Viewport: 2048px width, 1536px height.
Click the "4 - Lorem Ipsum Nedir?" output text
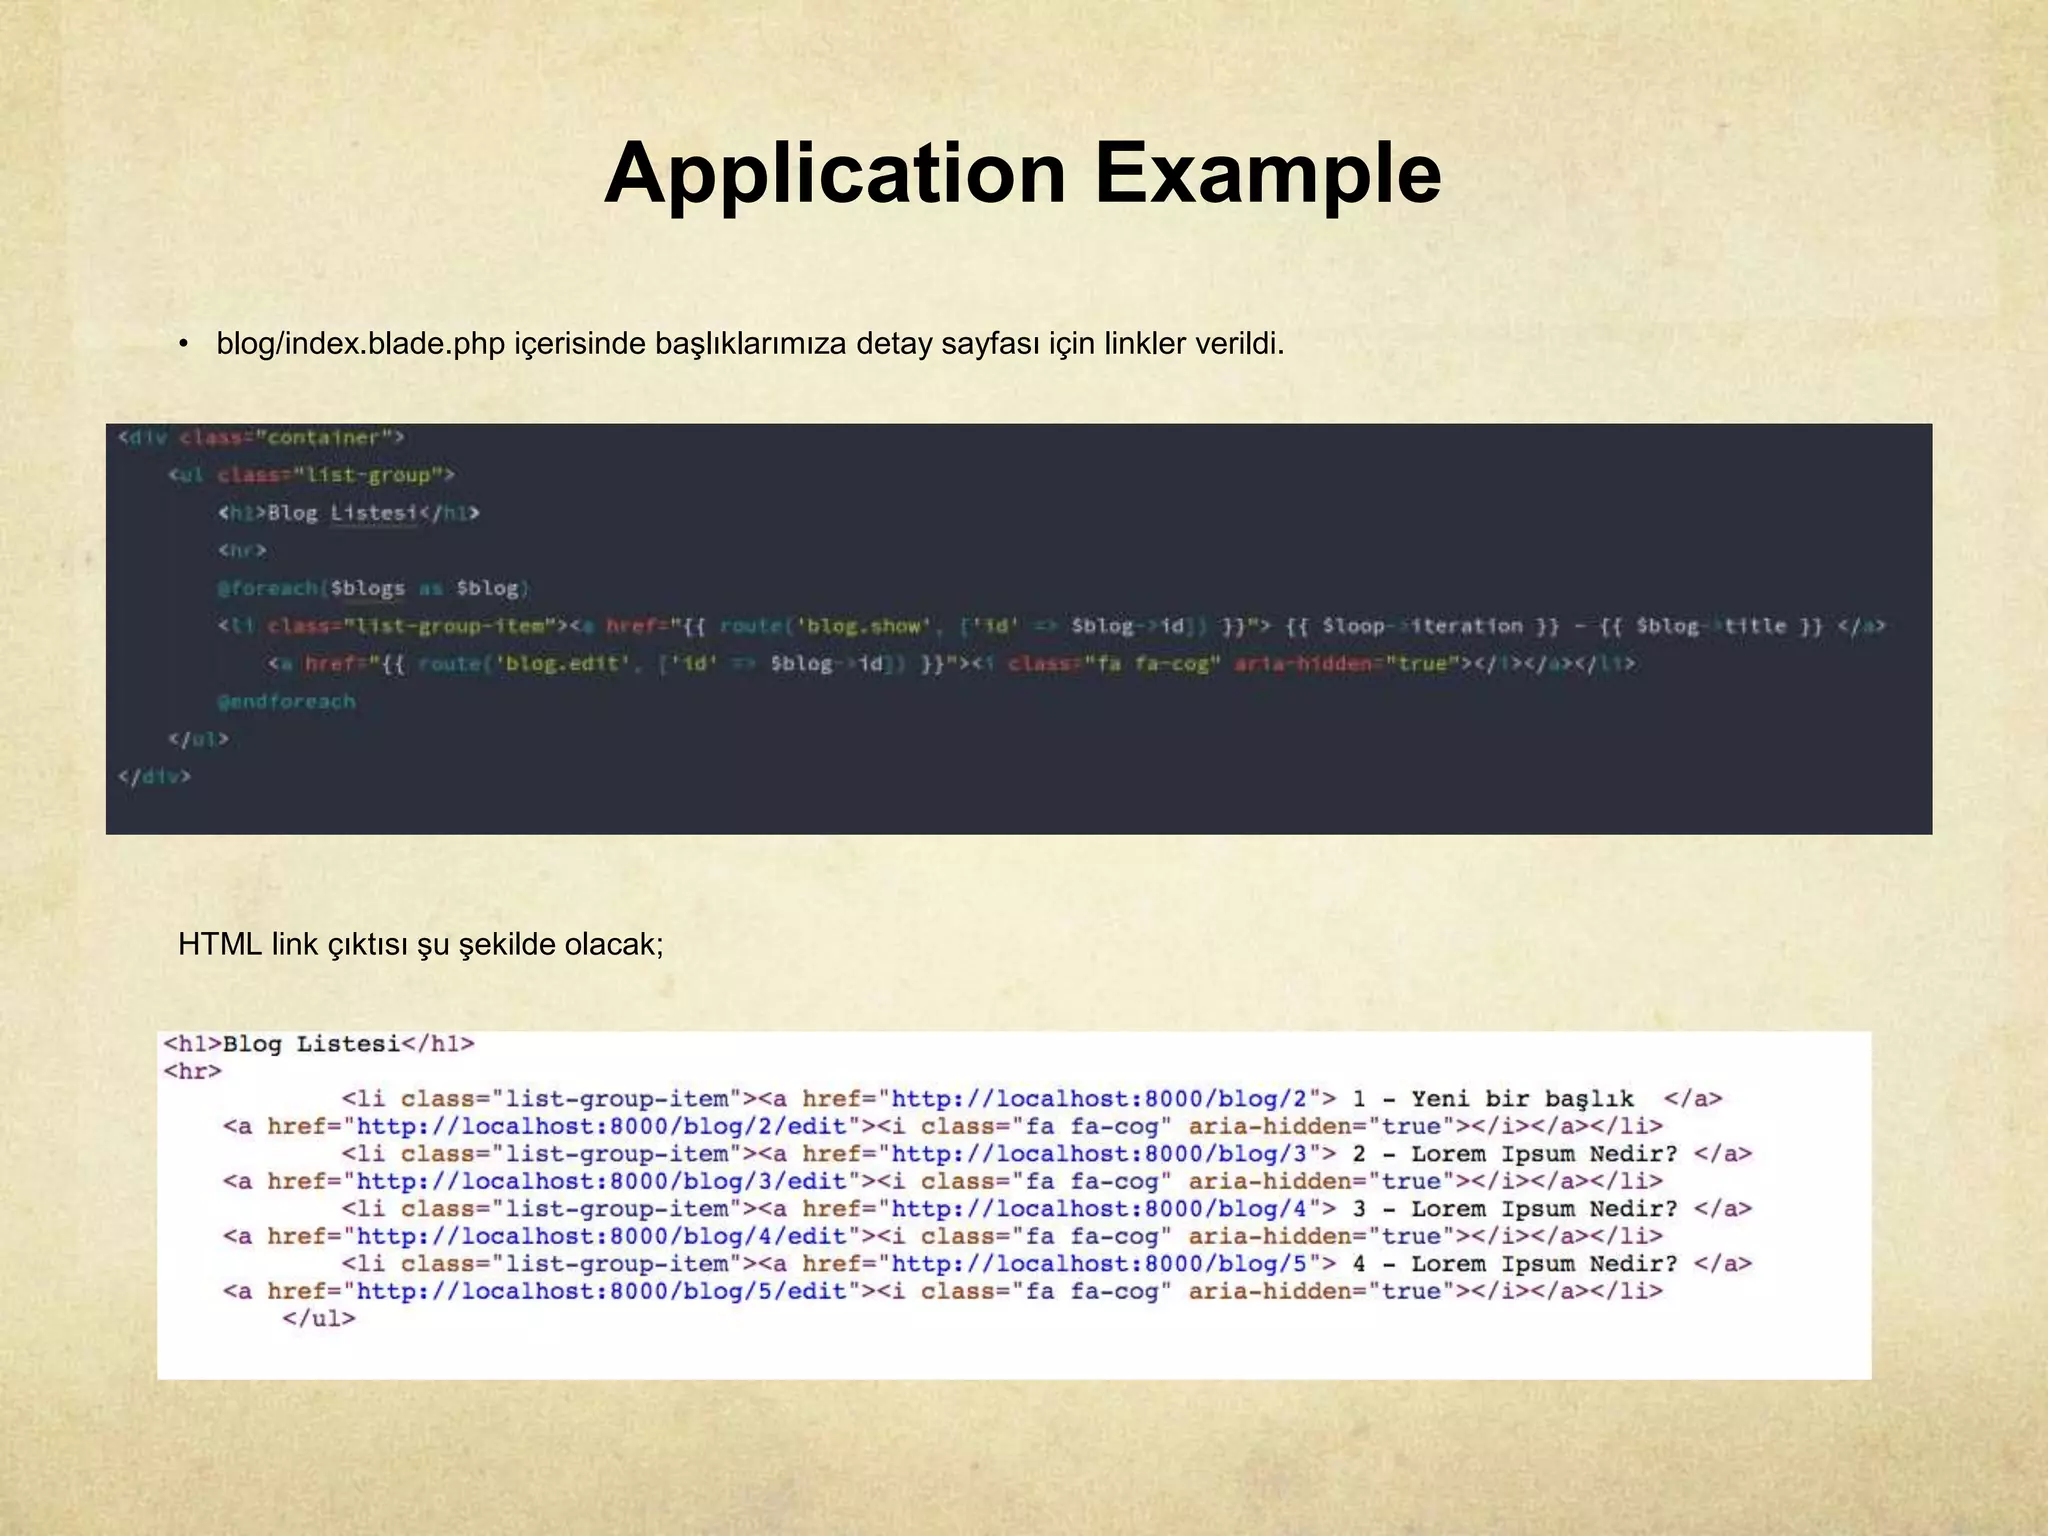[1515, 1264]
